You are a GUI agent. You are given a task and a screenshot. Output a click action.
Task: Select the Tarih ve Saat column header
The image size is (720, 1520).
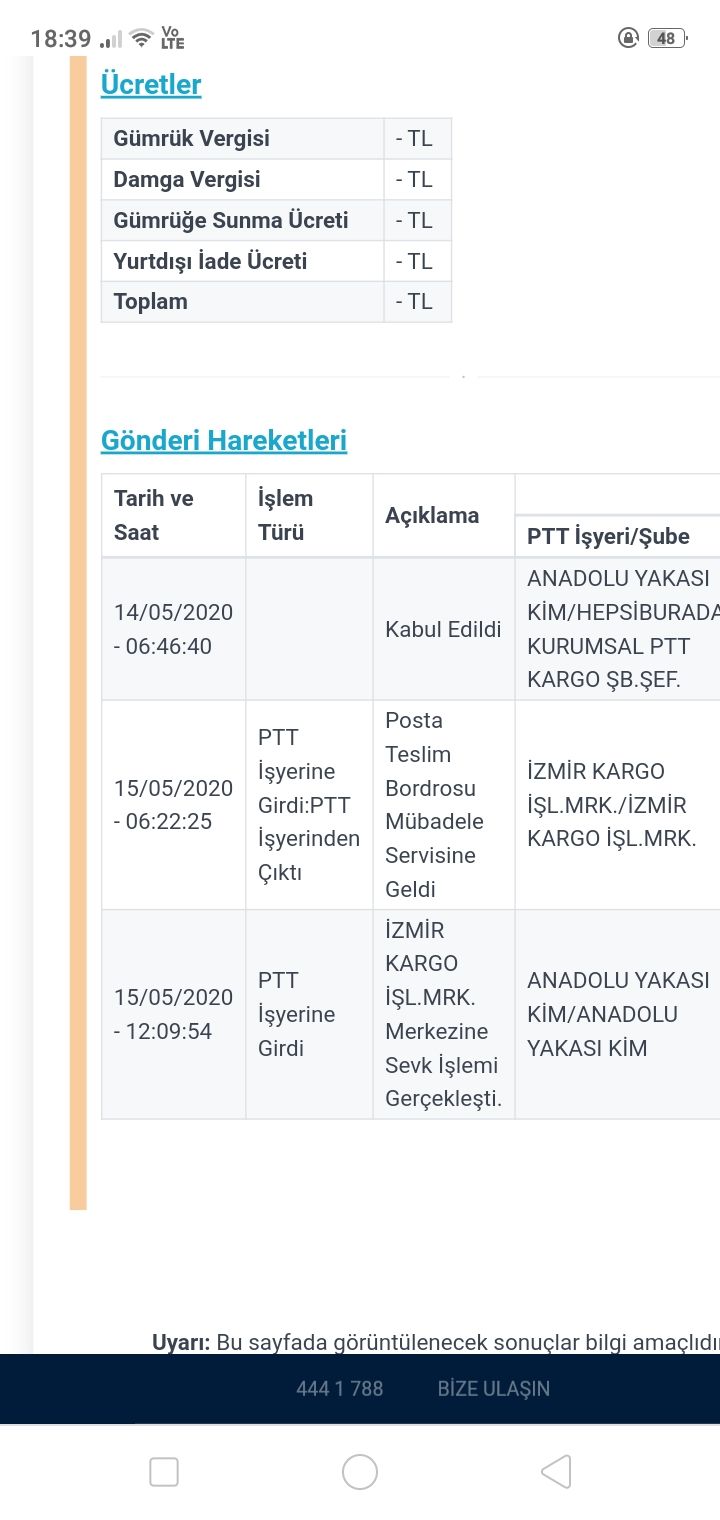click(154, 515)
